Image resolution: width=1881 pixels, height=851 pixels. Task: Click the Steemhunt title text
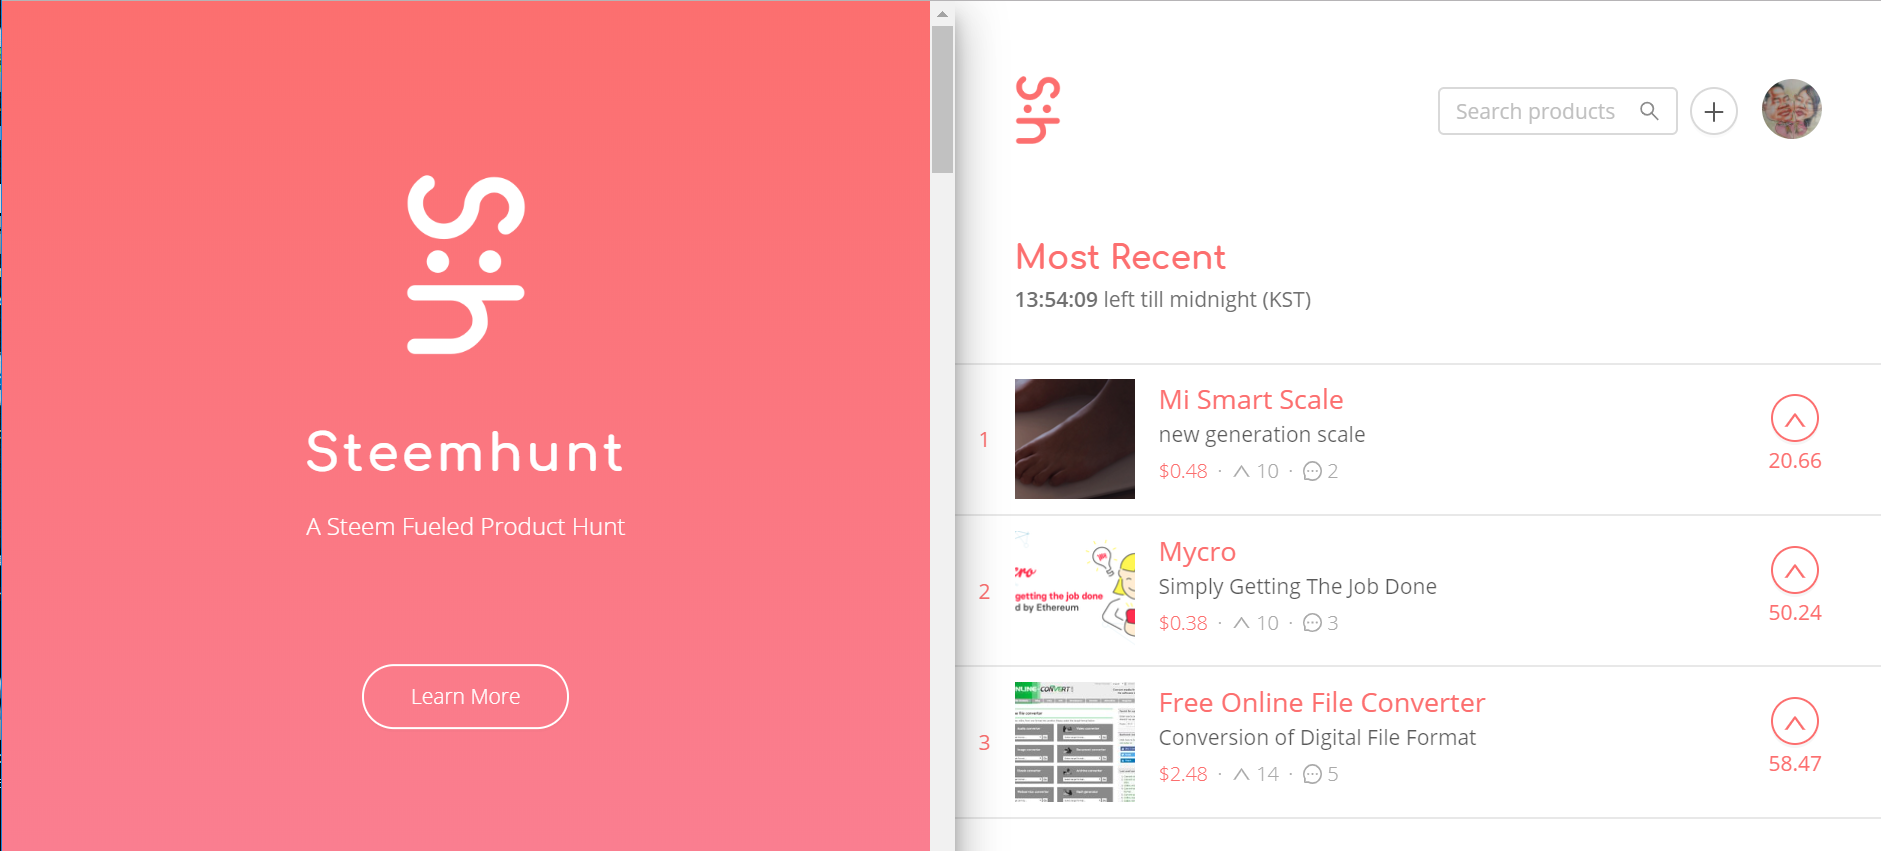(x=465, y=452)
